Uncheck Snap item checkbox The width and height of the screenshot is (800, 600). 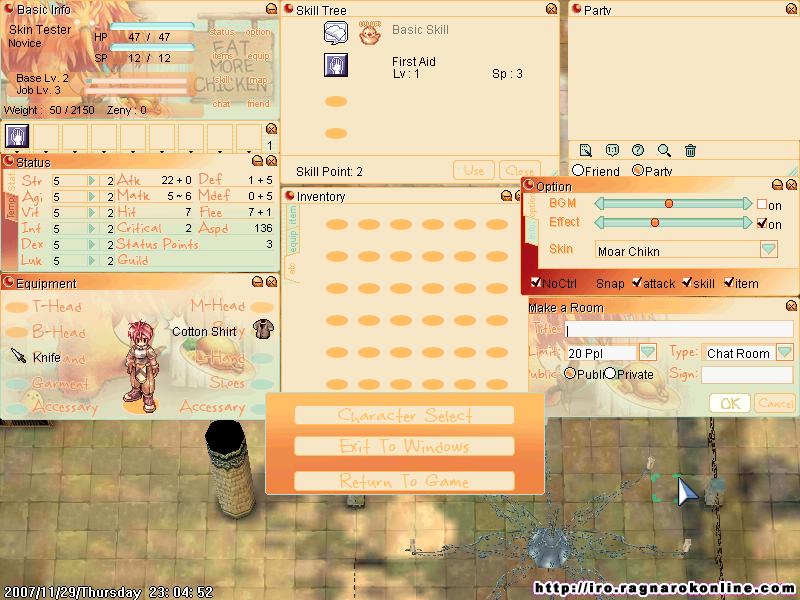pyautogui.click(x=729, y=282)
